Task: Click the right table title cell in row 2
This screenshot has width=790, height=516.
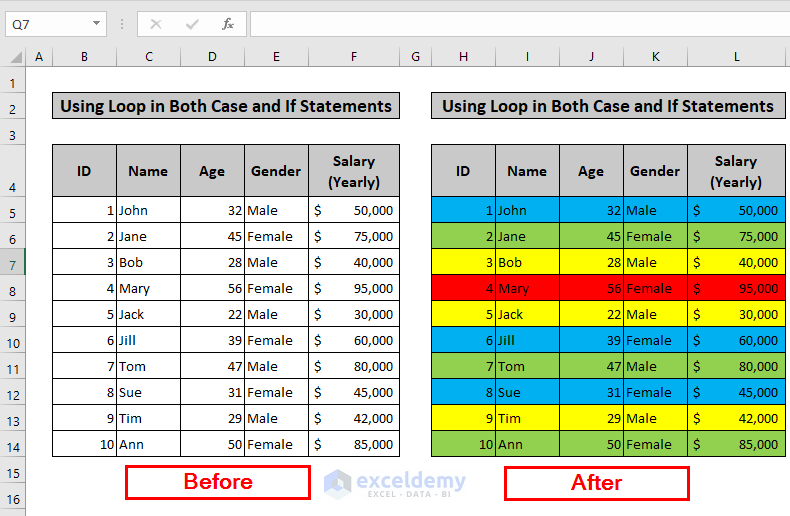Action: [x=608, y=106]
